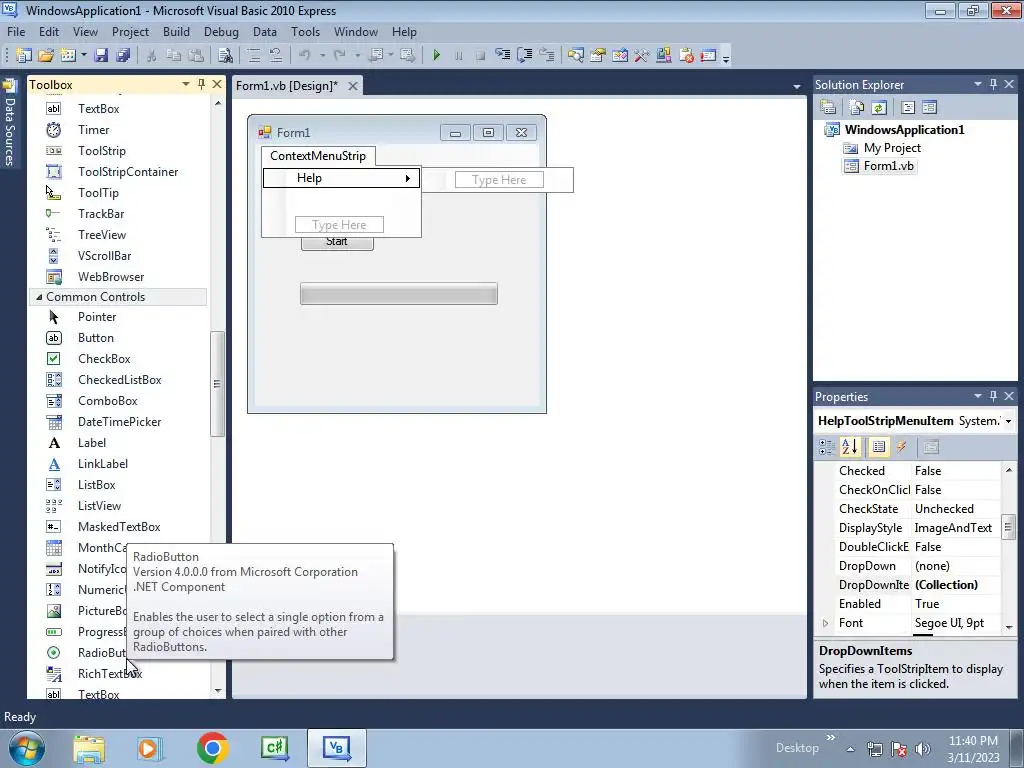The width and height of the screenshot is (1024, 768).
Task: Click the Type Here box below Help
Action: (x=339, y=225)
